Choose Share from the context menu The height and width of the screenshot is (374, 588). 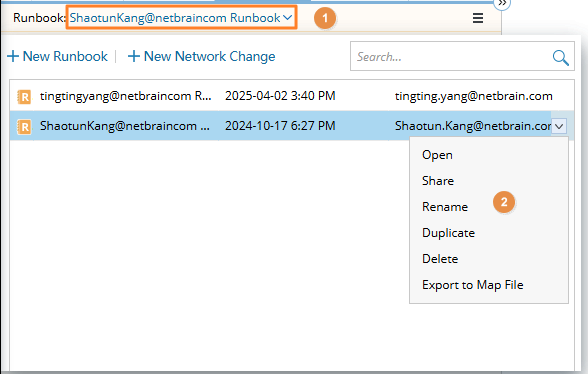(438, 181)
